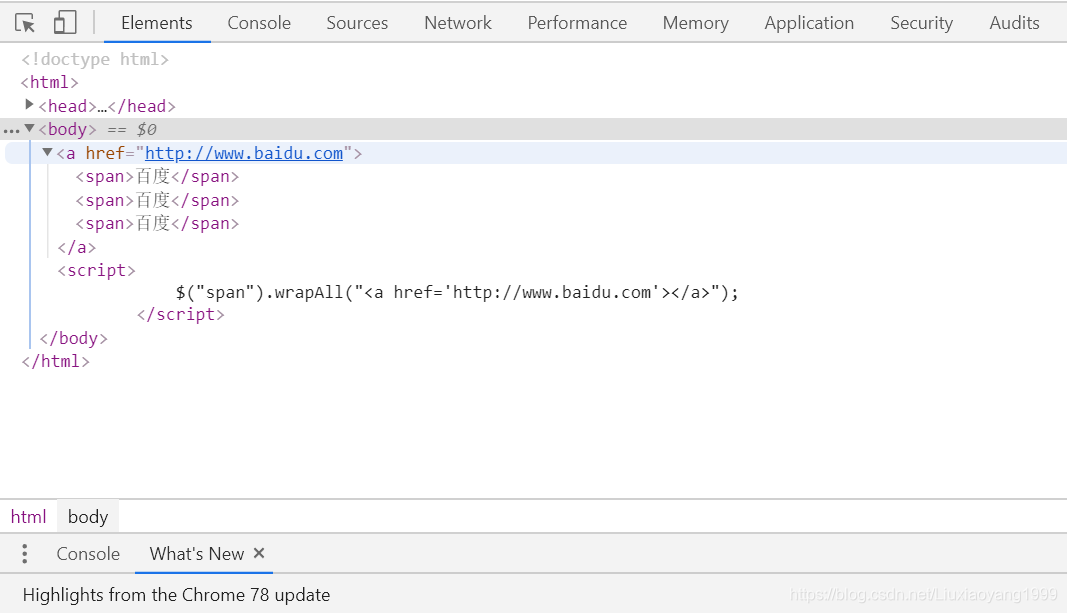
Task: Click the ellipsis actions next to body
Action: pos(12,130)
